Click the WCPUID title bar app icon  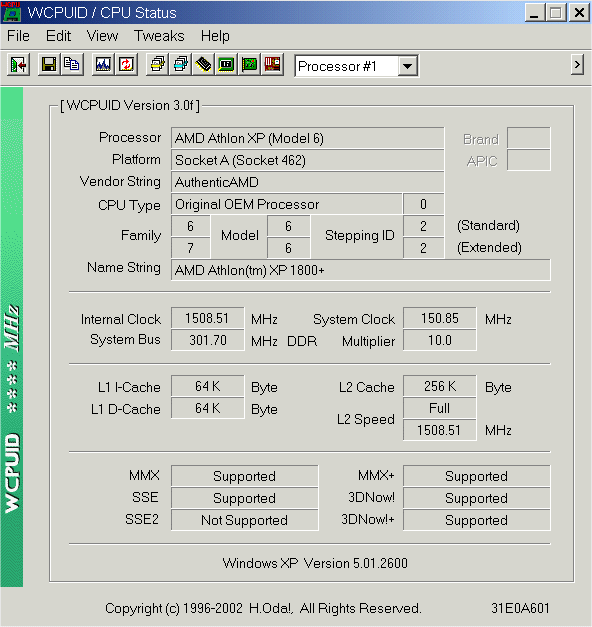pos(11,12)
